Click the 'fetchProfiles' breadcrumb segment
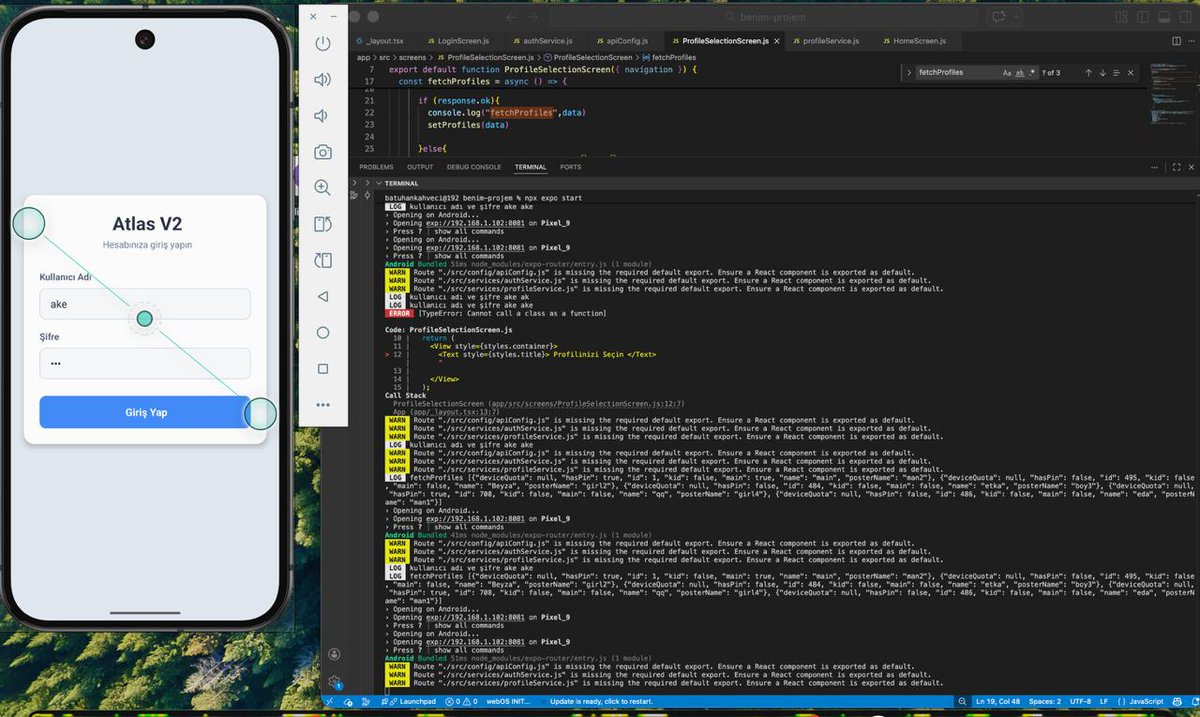This screenshot has height=717, width=1200. (x=673, y=57)
